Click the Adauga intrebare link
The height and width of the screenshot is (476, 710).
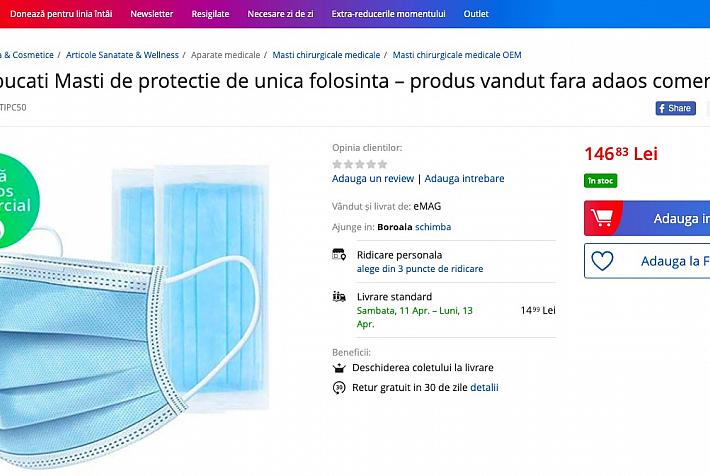464,179
